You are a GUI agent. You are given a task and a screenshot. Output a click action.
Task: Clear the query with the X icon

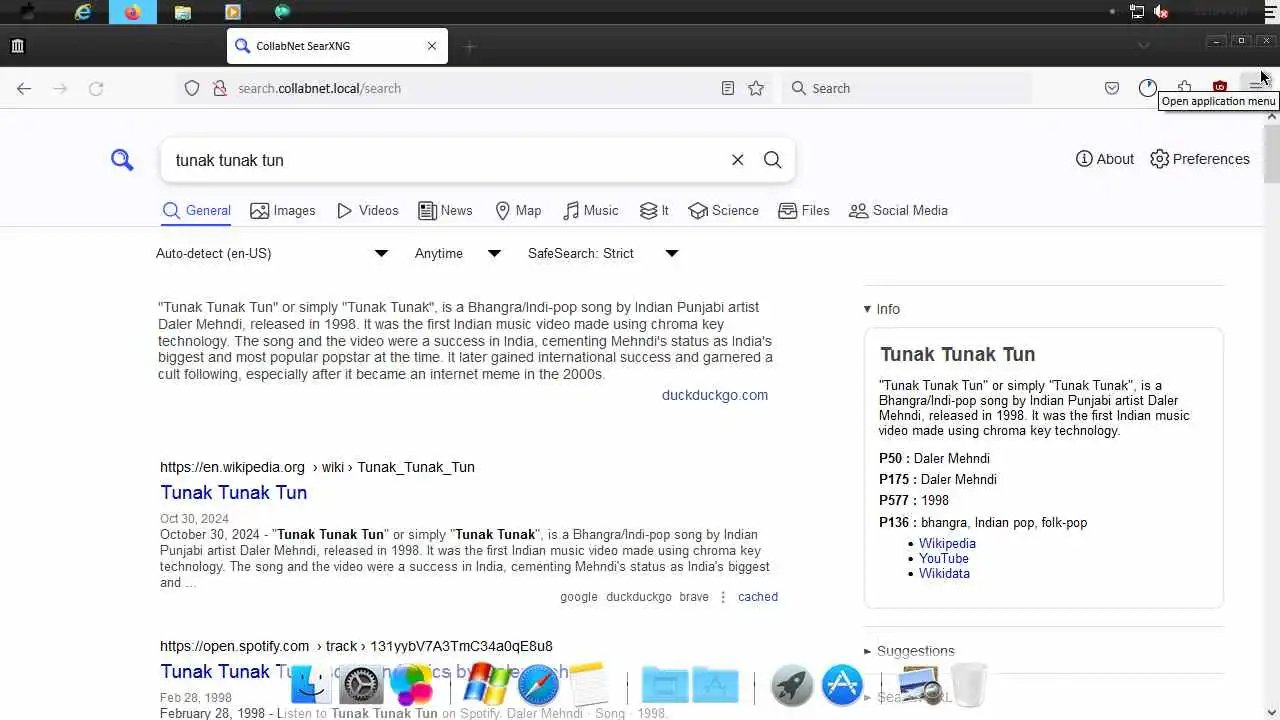[x=737, y=160]
